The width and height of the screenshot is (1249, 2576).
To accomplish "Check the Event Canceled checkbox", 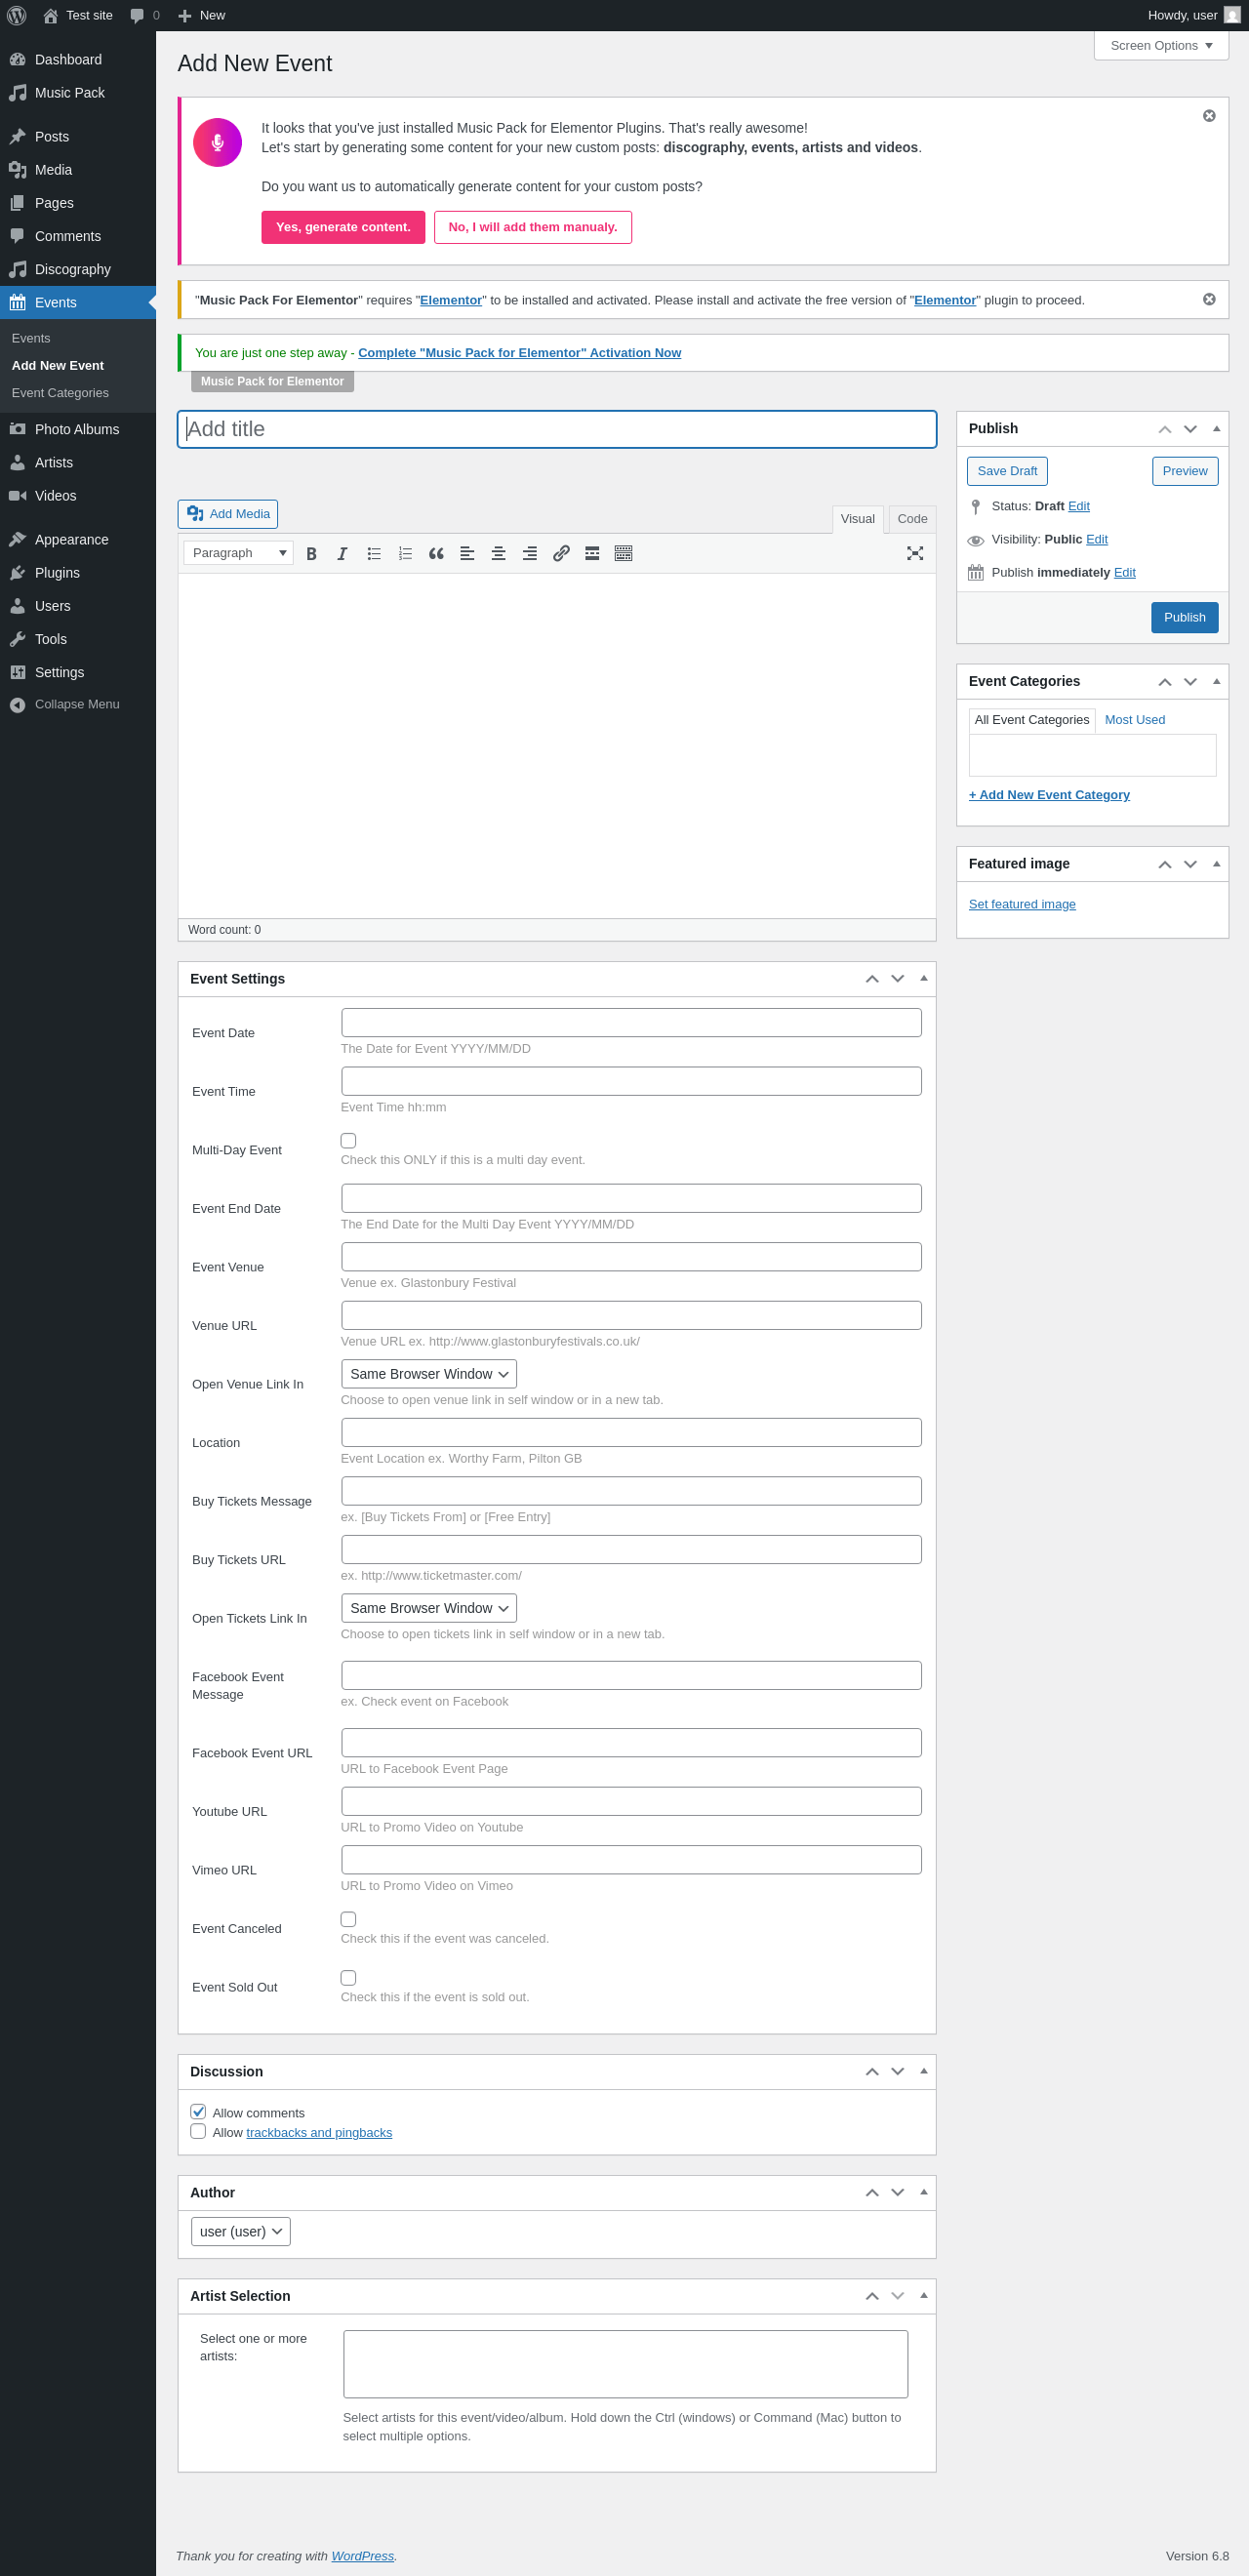I will point(348,1919).
